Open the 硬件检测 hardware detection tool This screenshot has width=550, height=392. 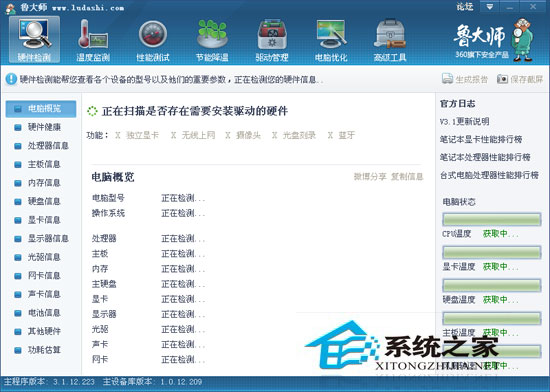[x=34, y=40]
